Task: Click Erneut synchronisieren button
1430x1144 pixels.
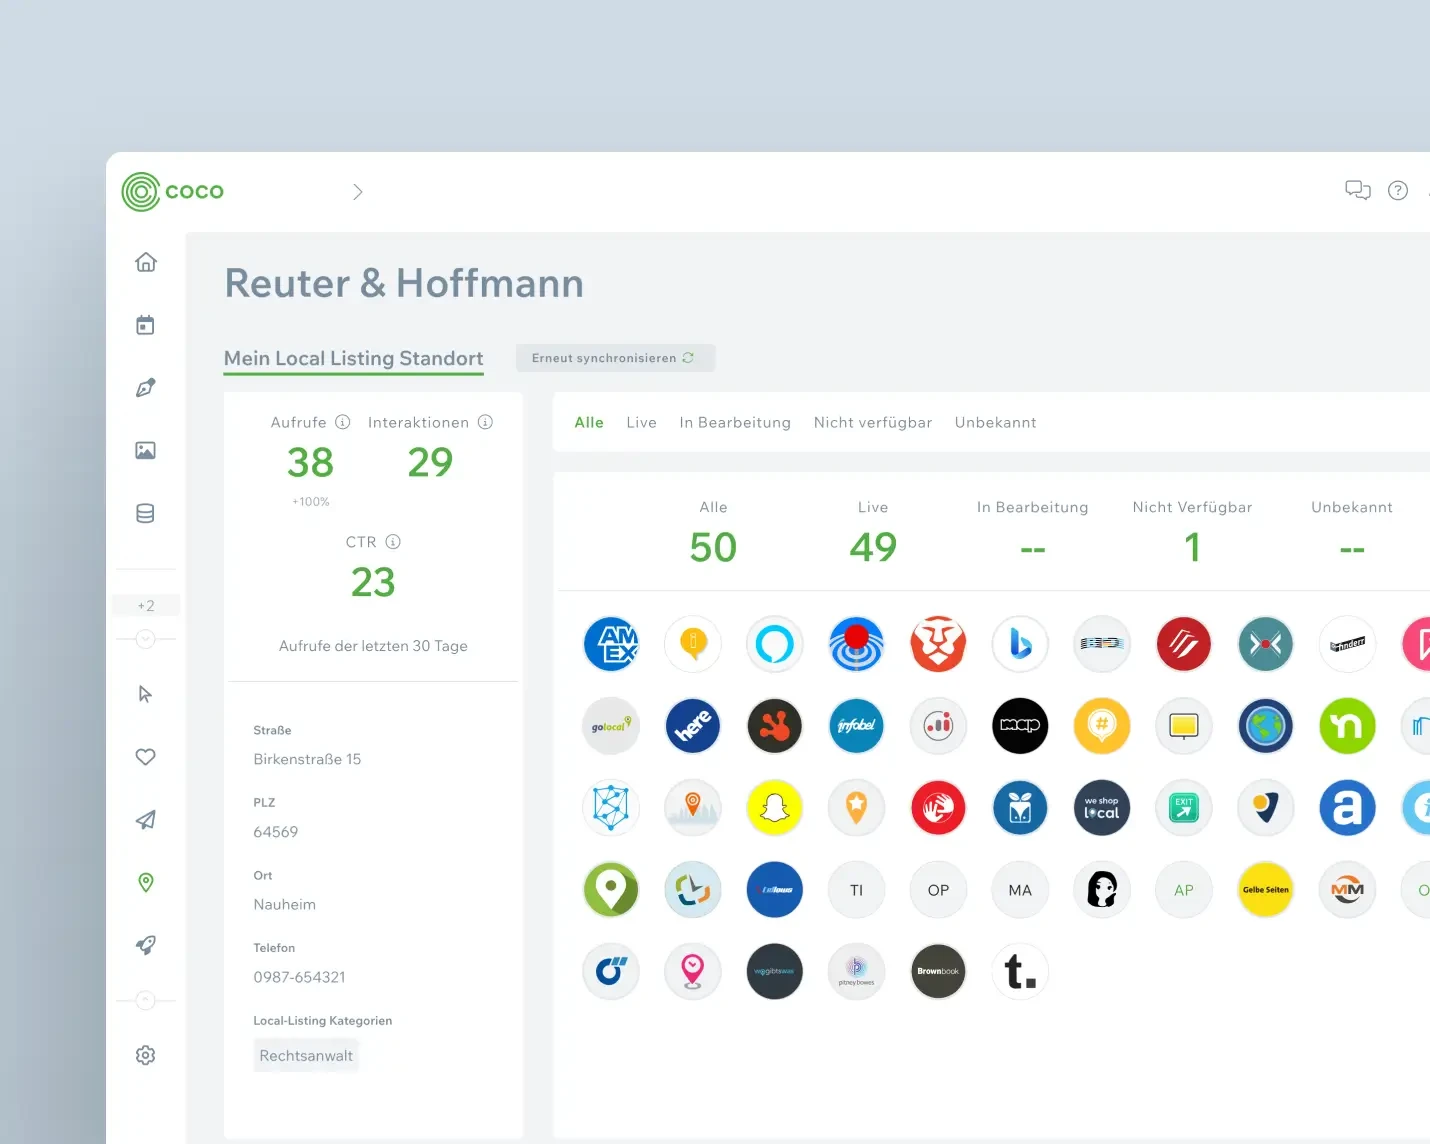Action: (615, 358)
